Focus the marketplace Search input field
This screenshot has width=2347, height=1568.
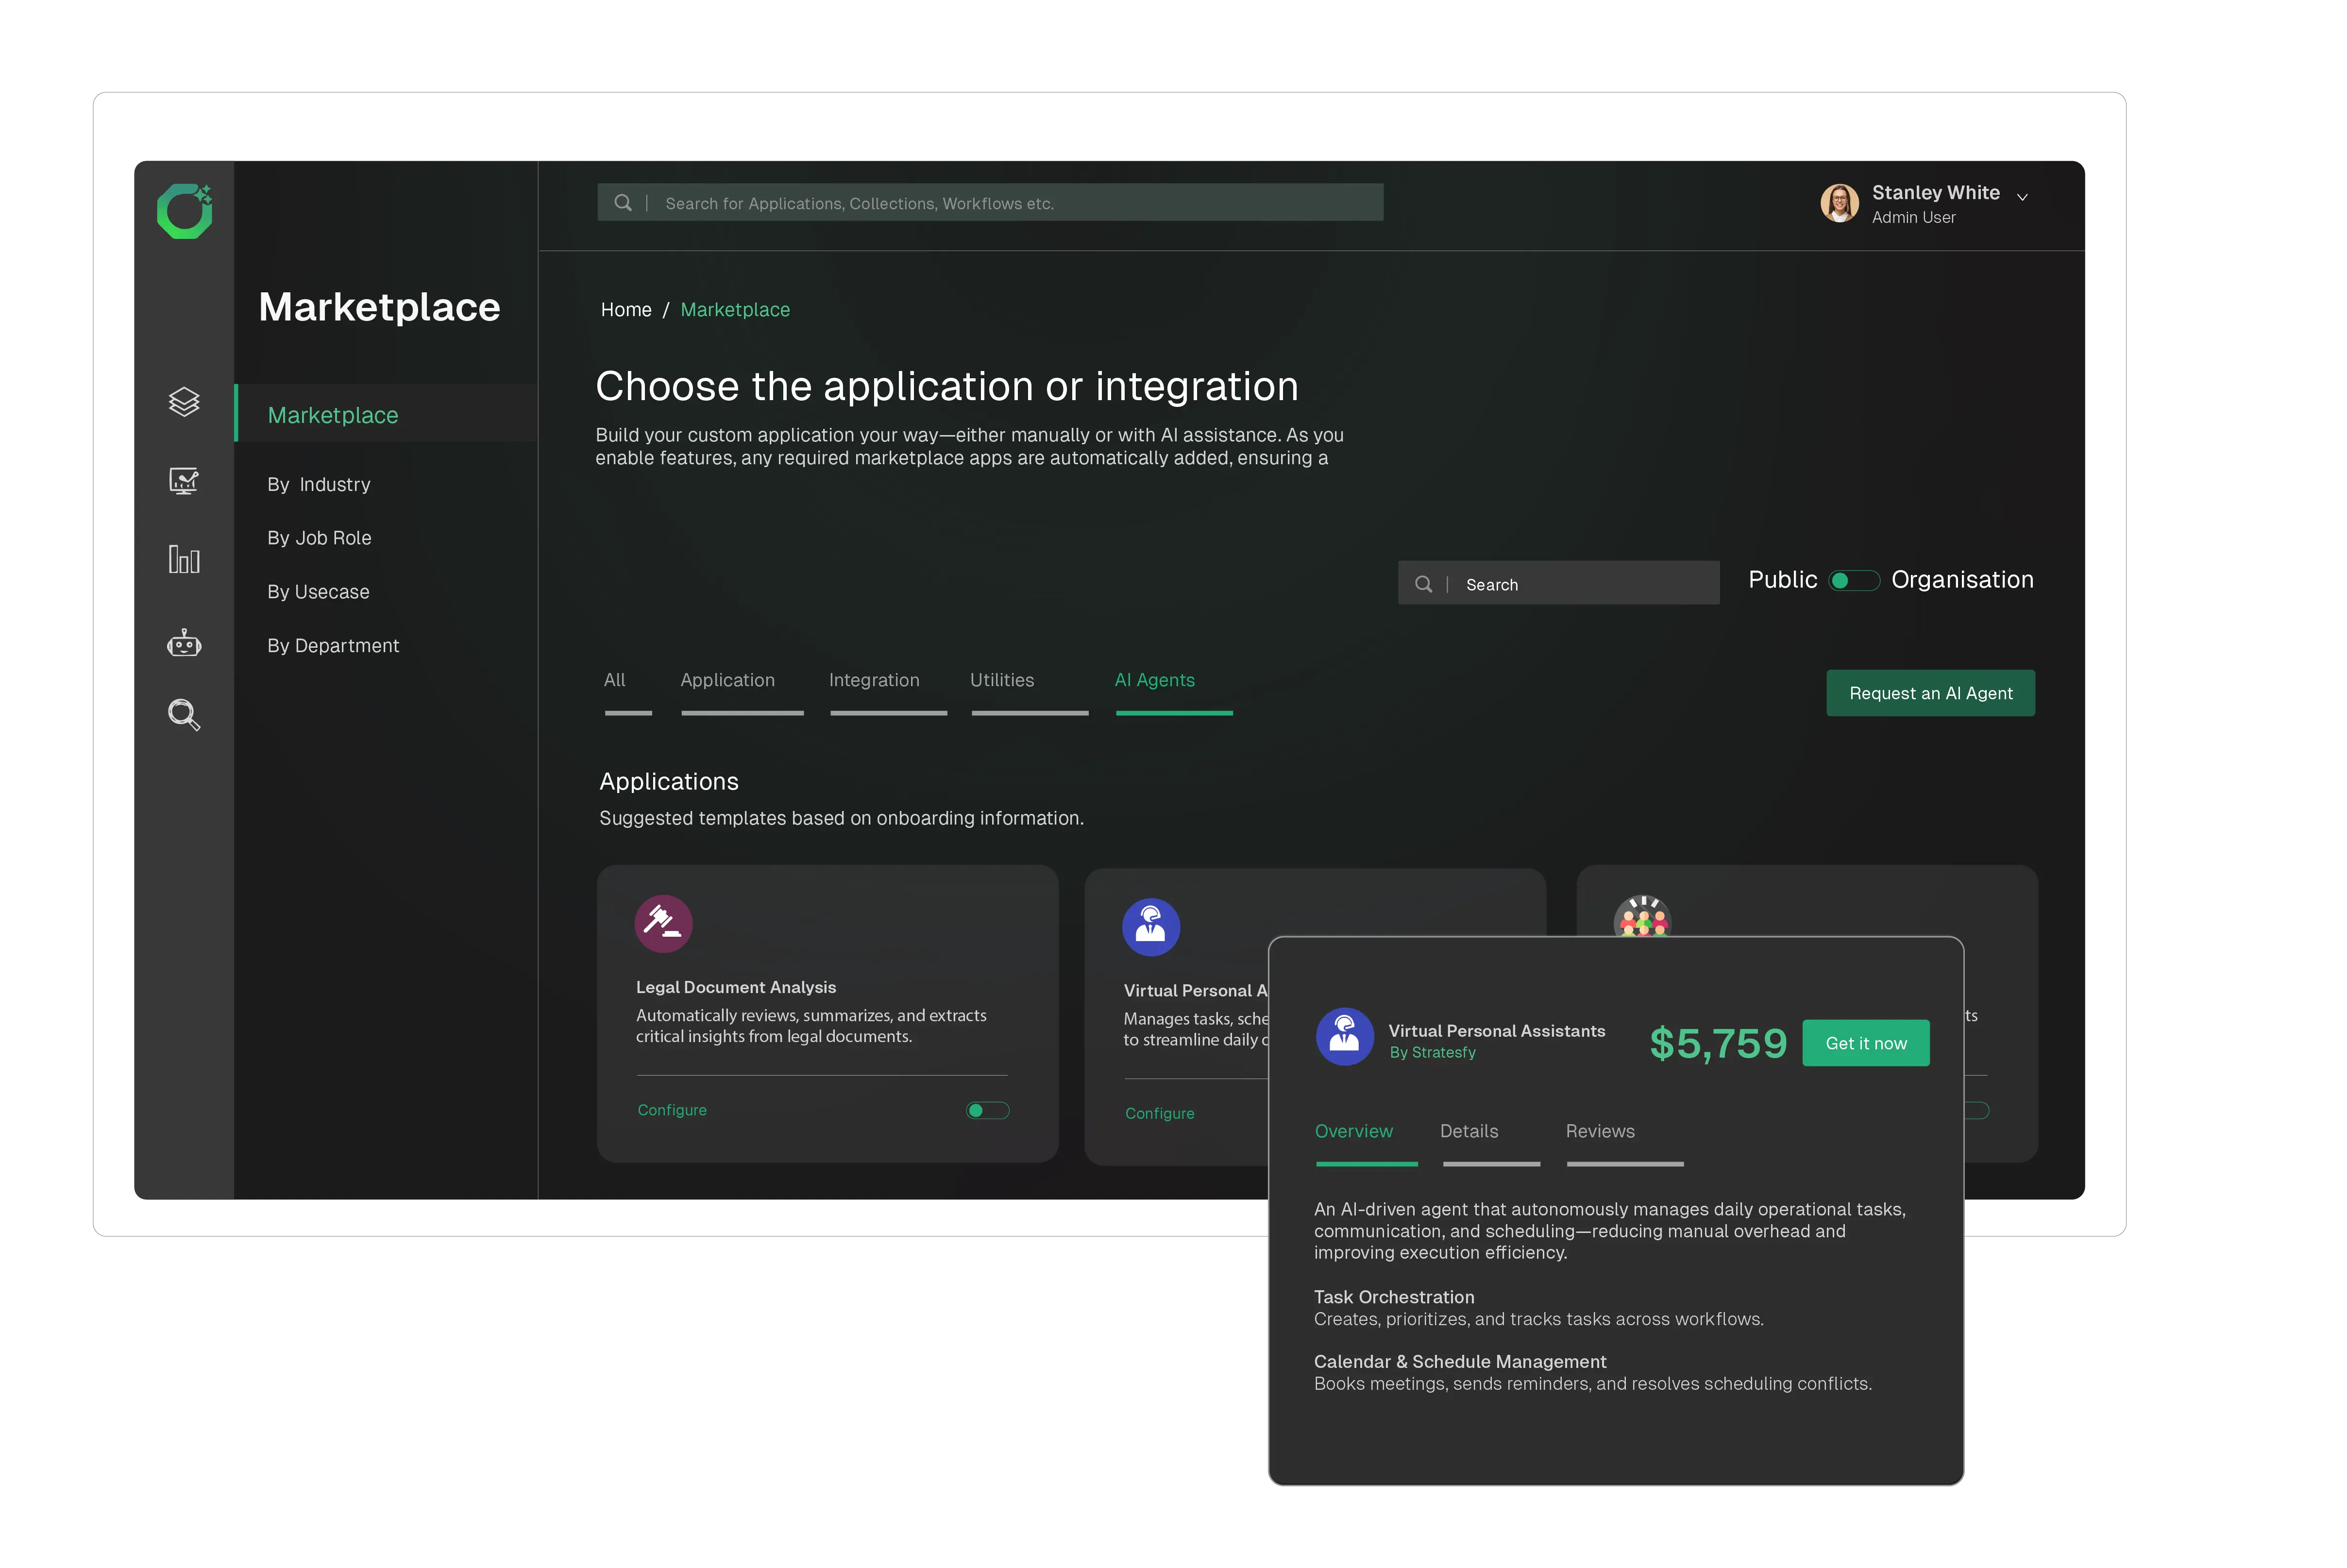(1558, 584)
